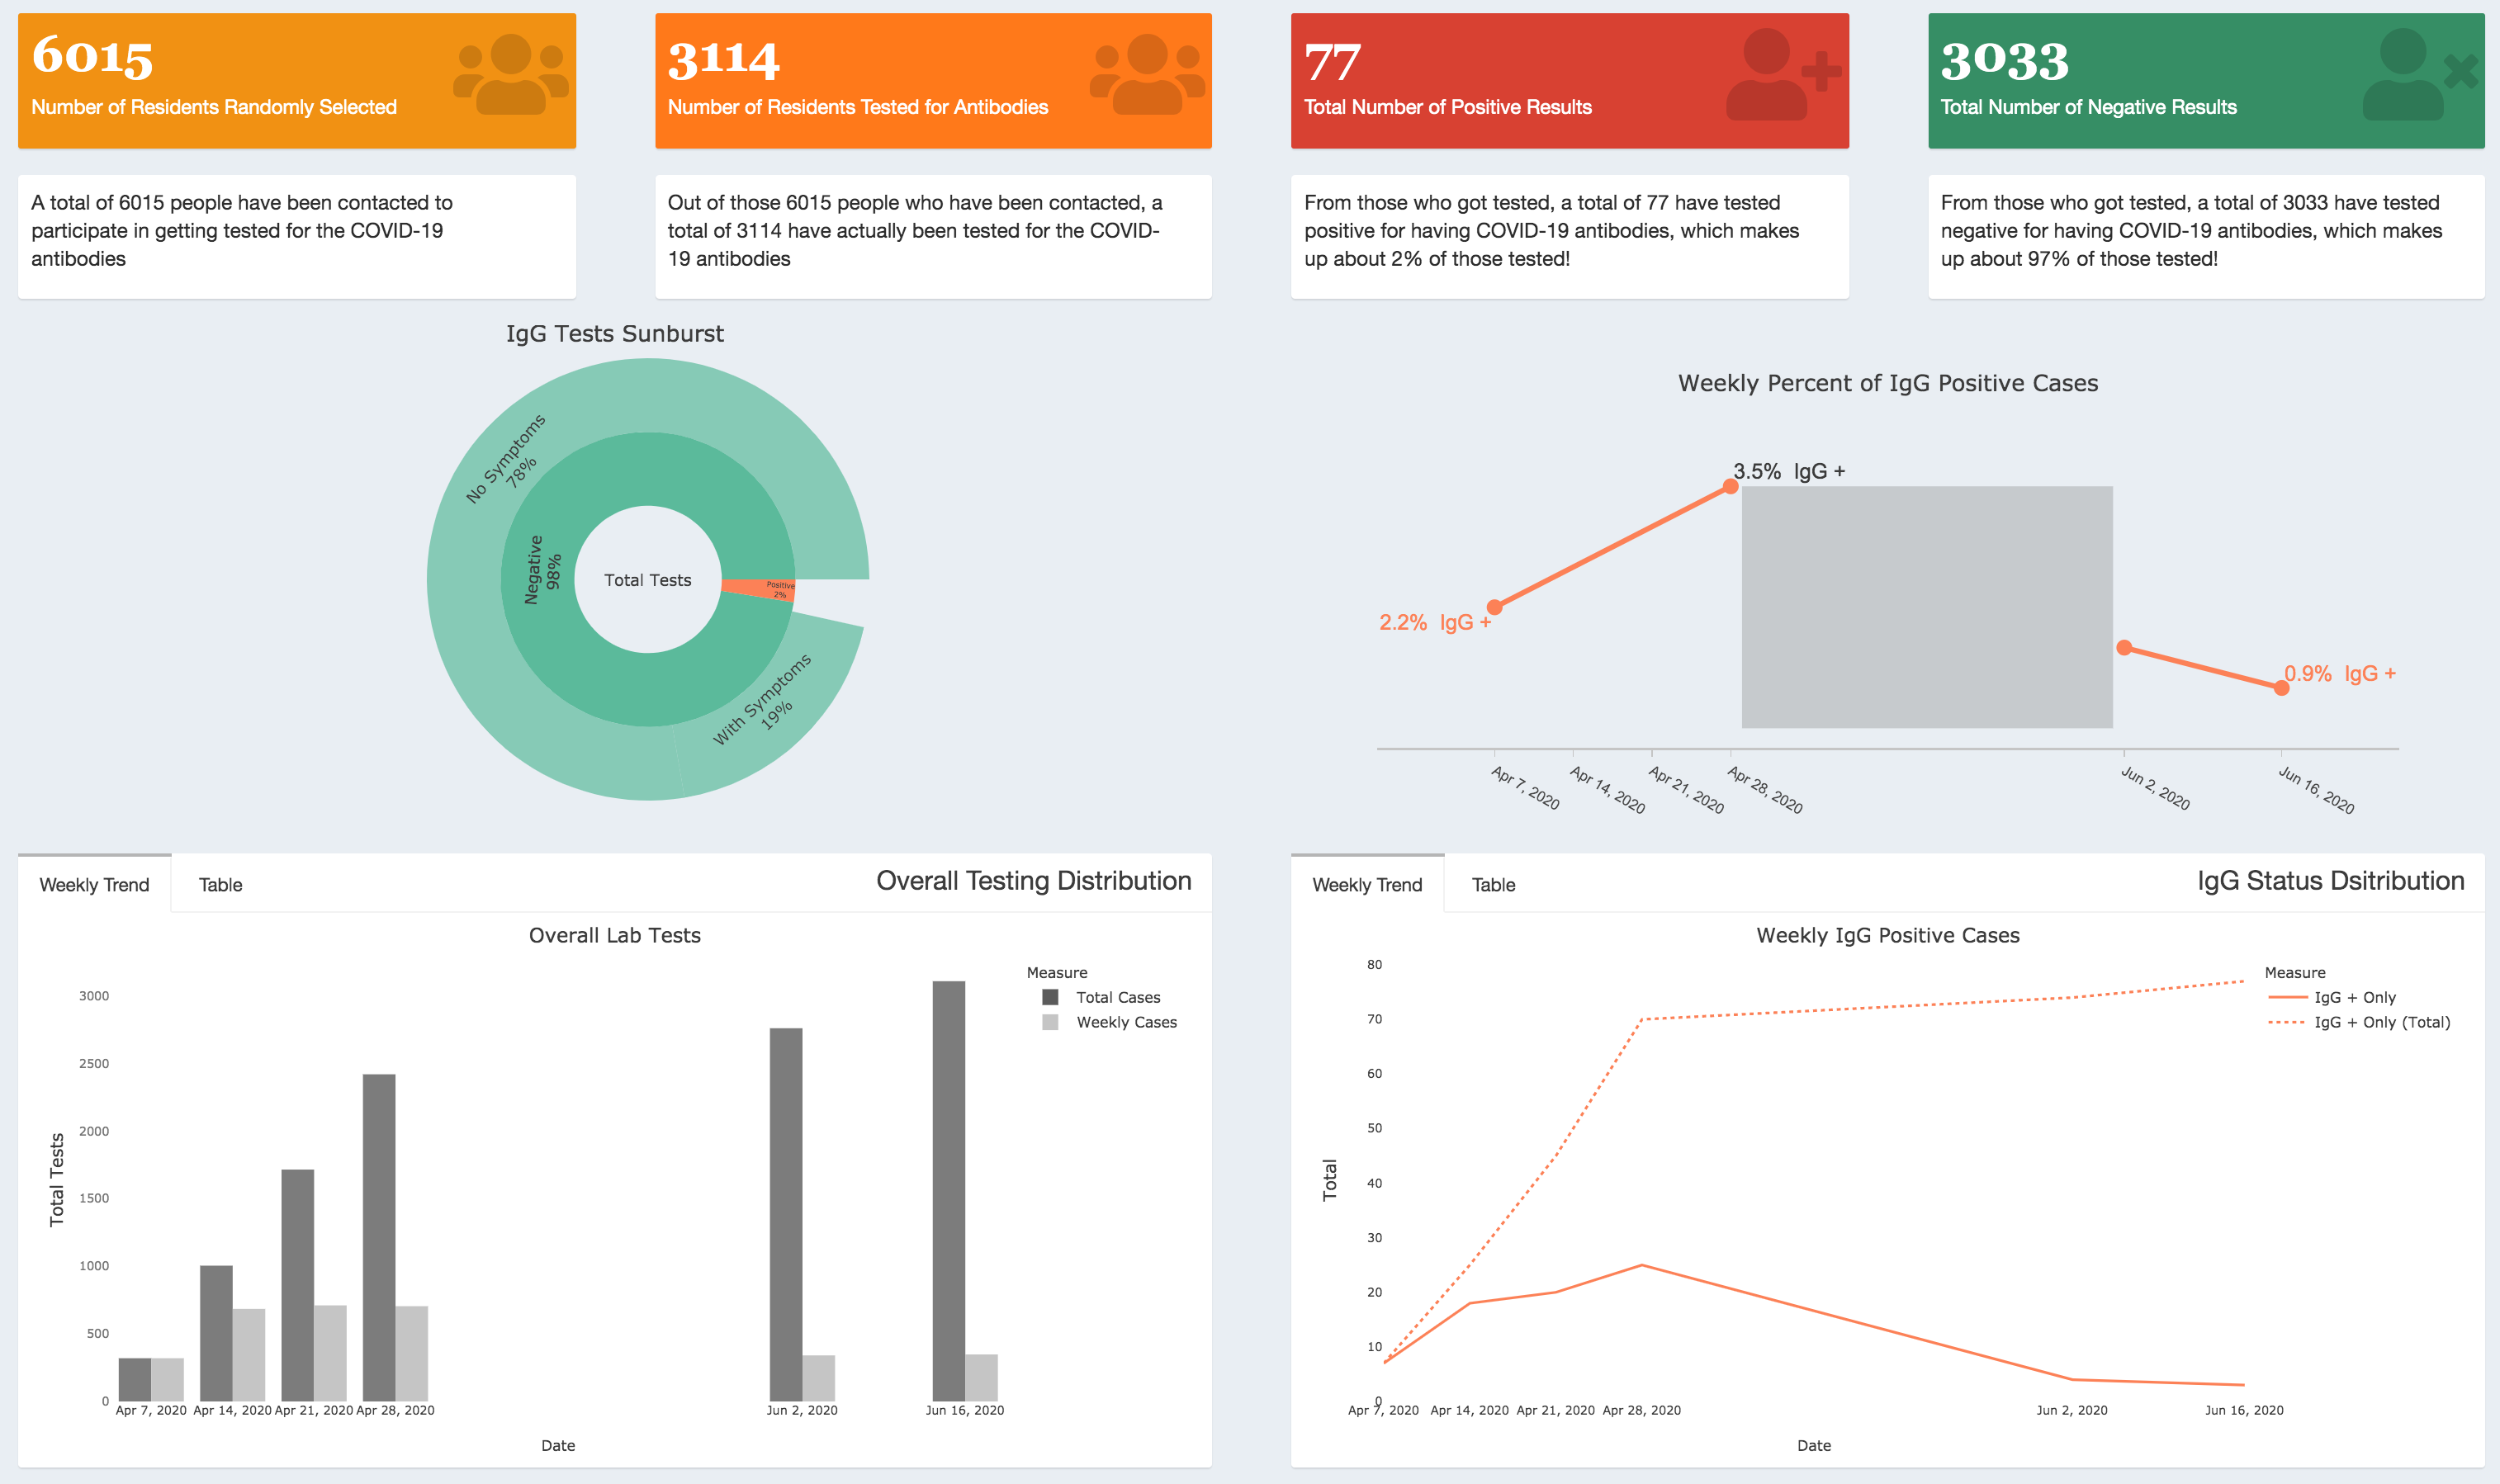Click the 'IgG Status Dsitribution' panel heading
This screenshot has height=1484, width=2500.
tap(2330, 881)
